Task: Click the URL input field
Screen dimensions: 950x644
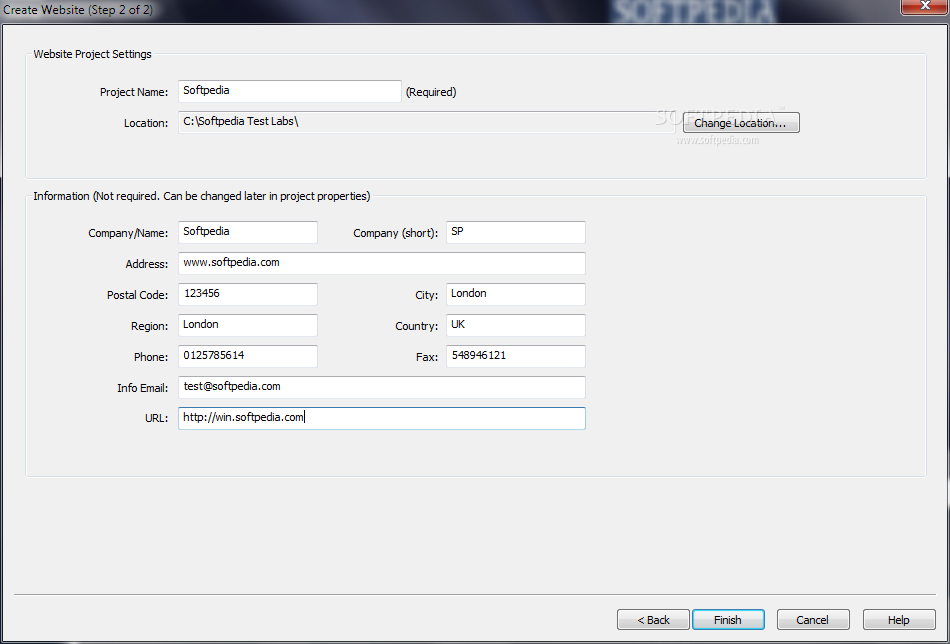Action: click(382, 418)
